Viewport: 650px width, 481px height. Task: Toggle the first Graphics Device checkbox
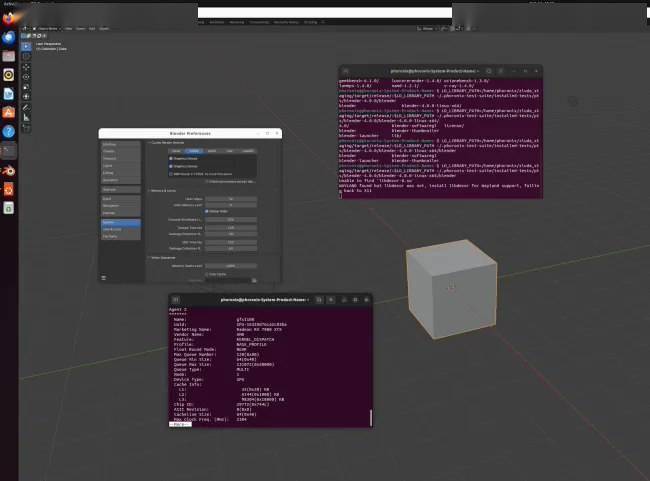pos(171,158)
